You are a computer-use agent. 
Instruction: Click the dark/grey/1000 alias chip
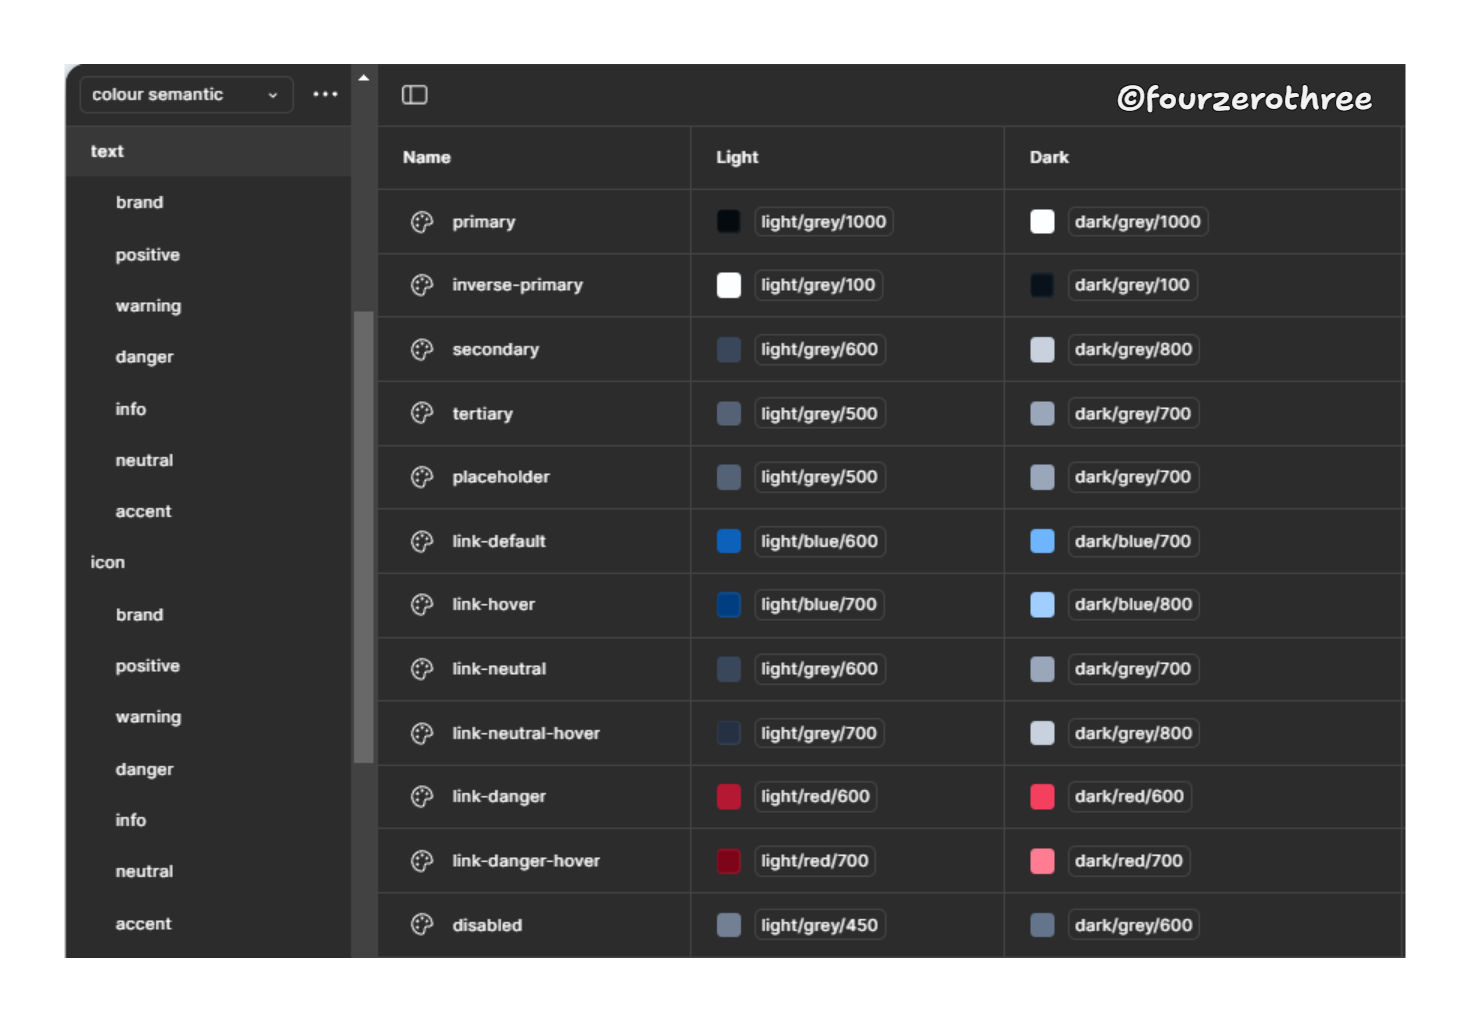tap(1137, 222)
